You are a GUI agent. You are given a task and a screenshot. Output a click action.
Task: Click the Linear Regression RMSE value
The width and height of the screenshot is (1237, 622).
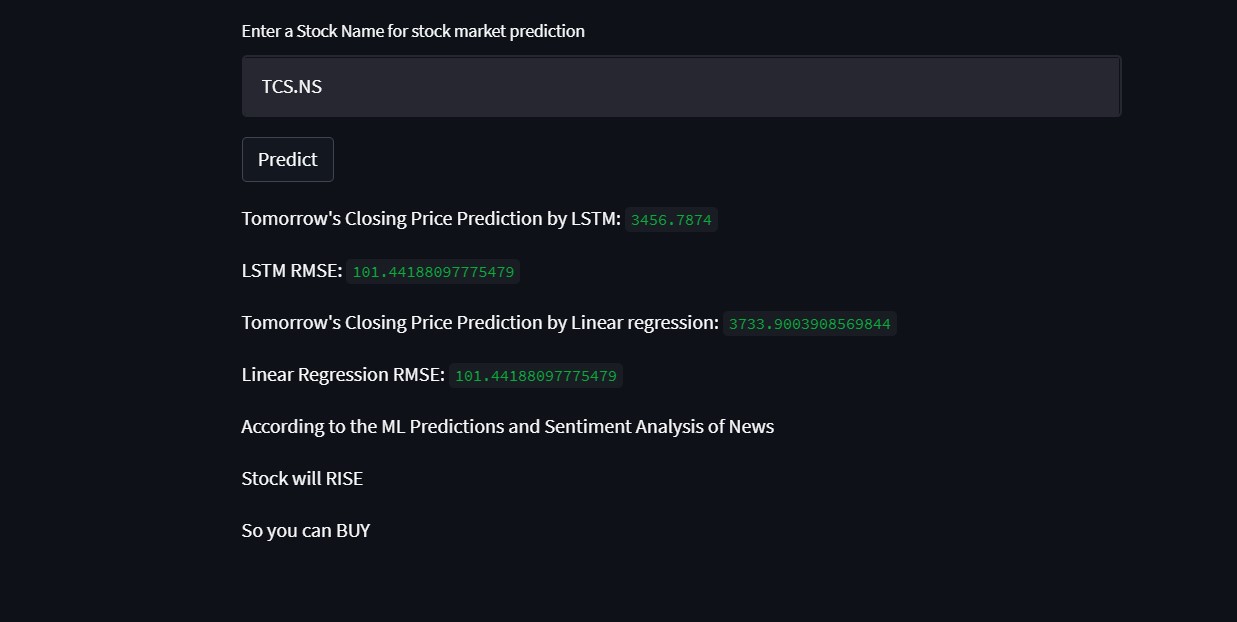click(x=536, y=375)
